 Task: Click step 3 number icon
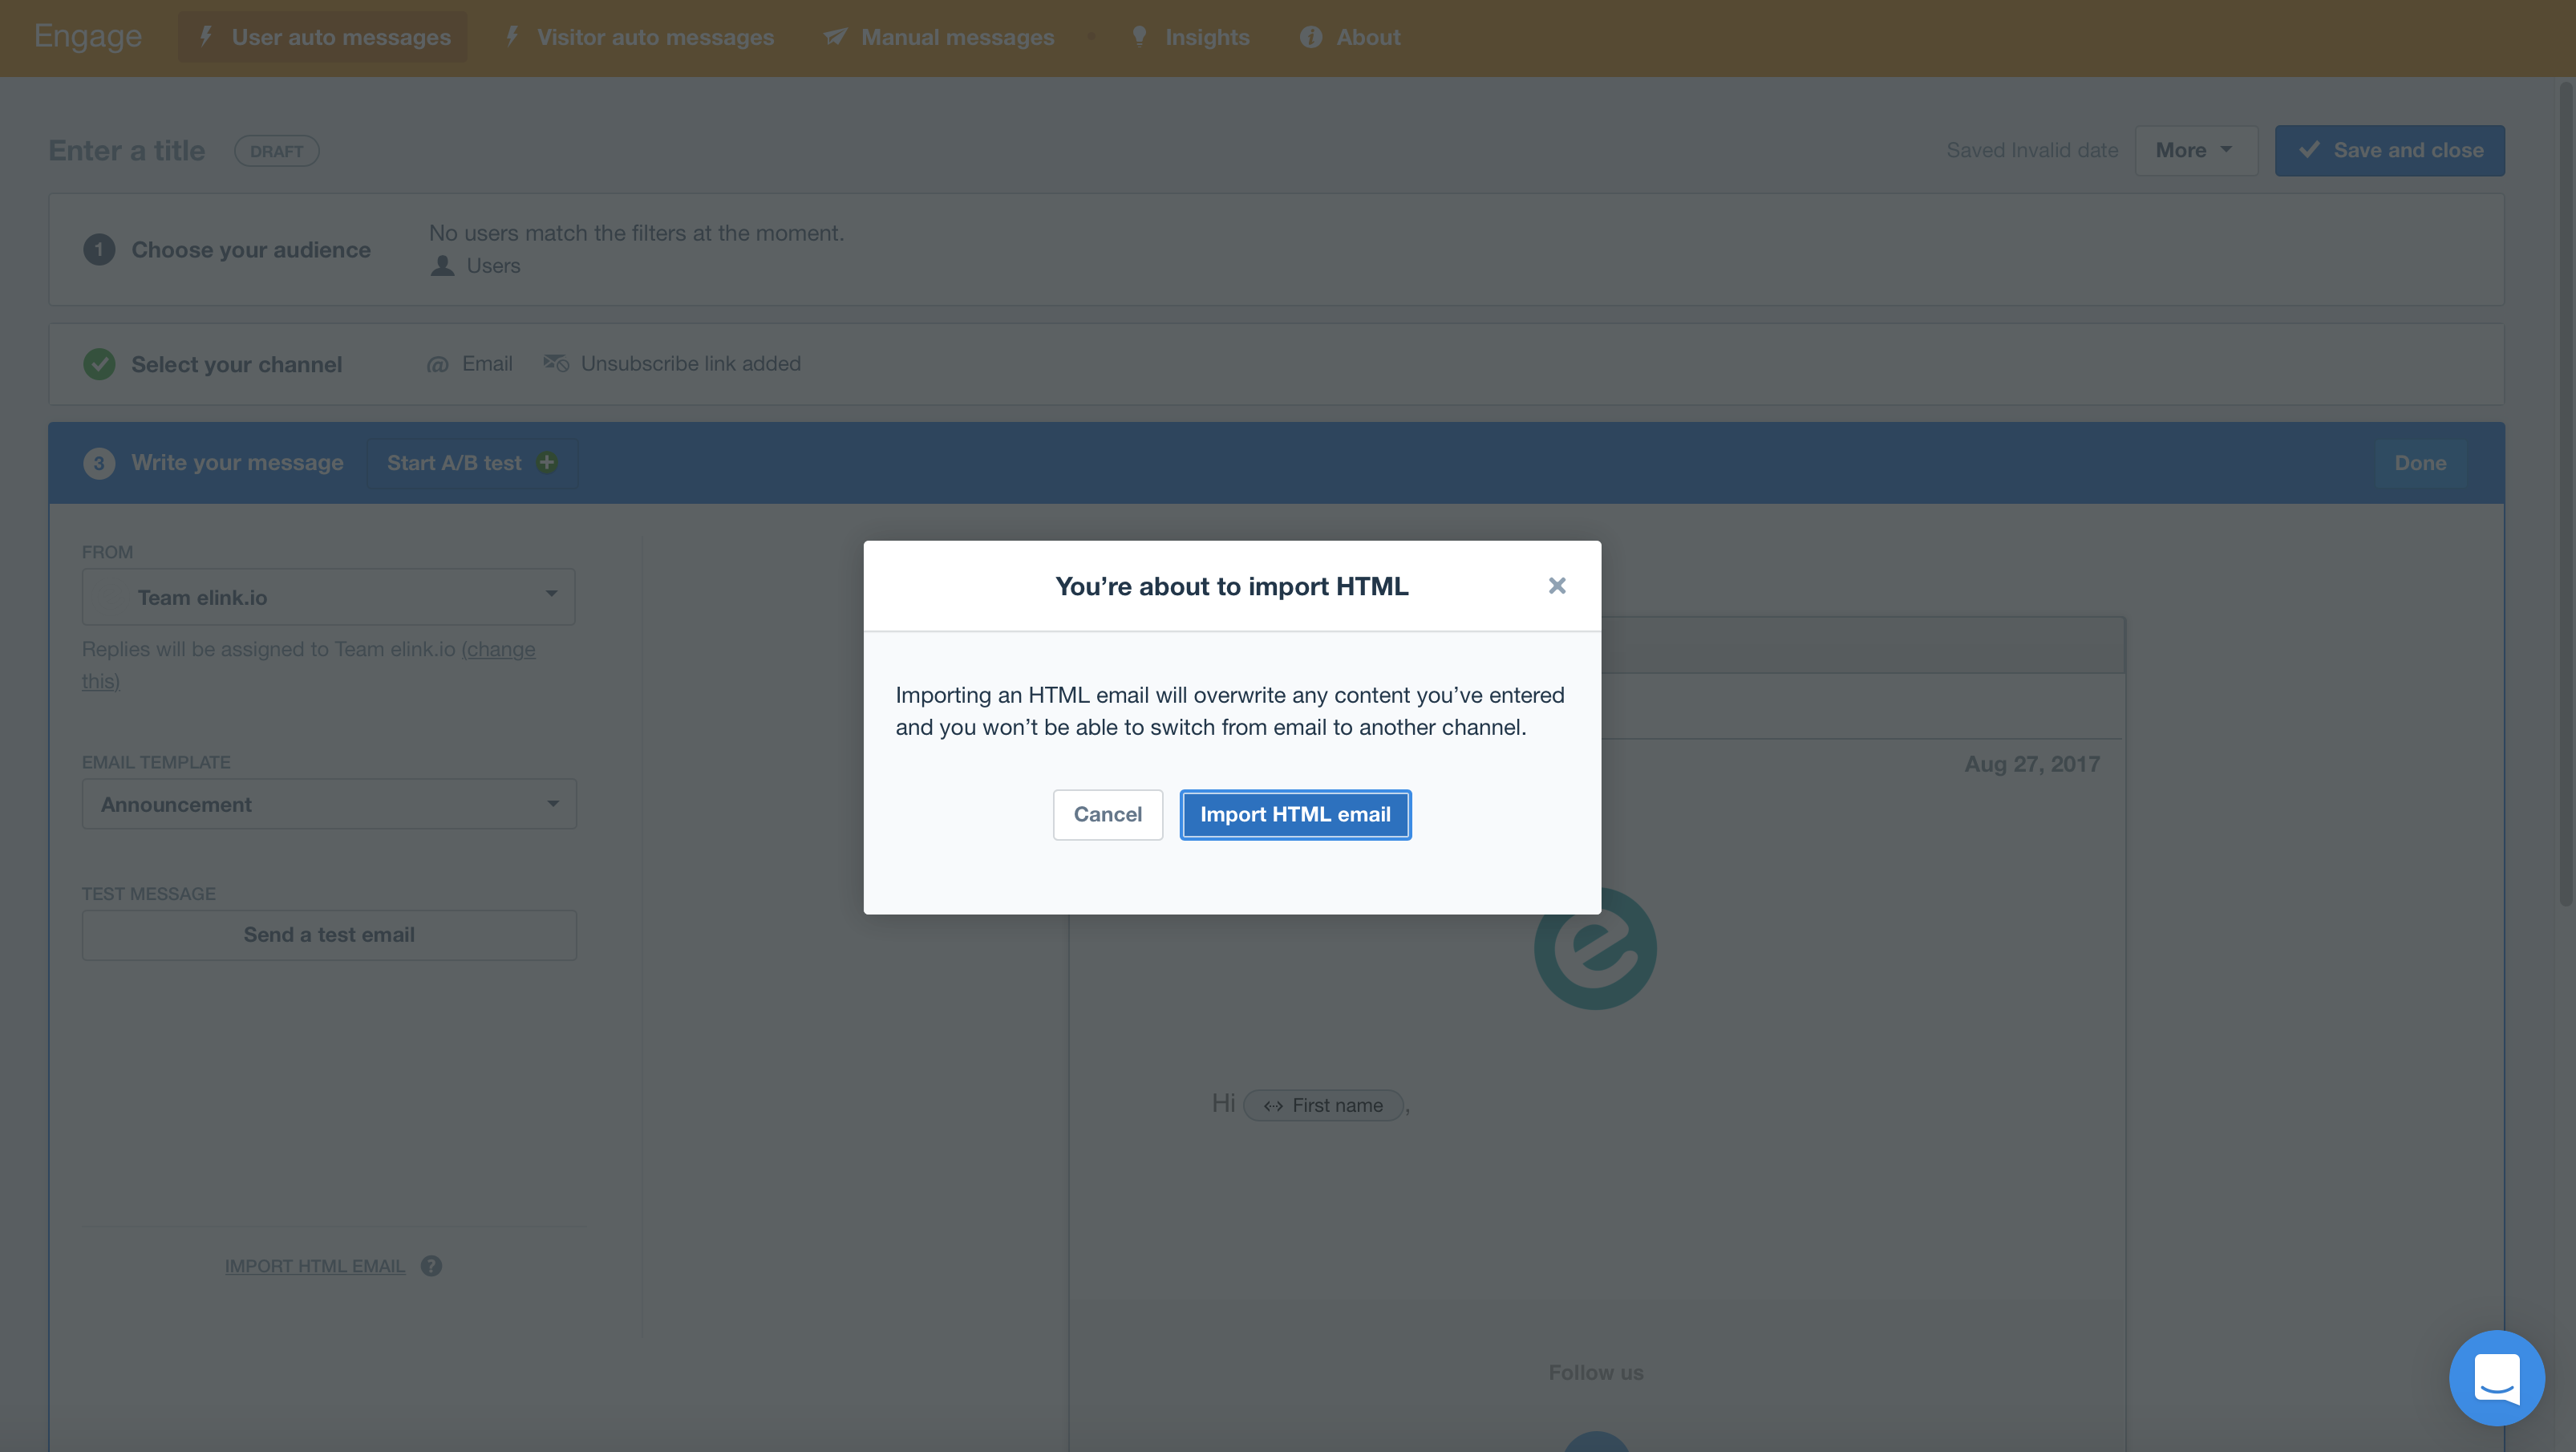pyautogui.click(x=99, y=463)
